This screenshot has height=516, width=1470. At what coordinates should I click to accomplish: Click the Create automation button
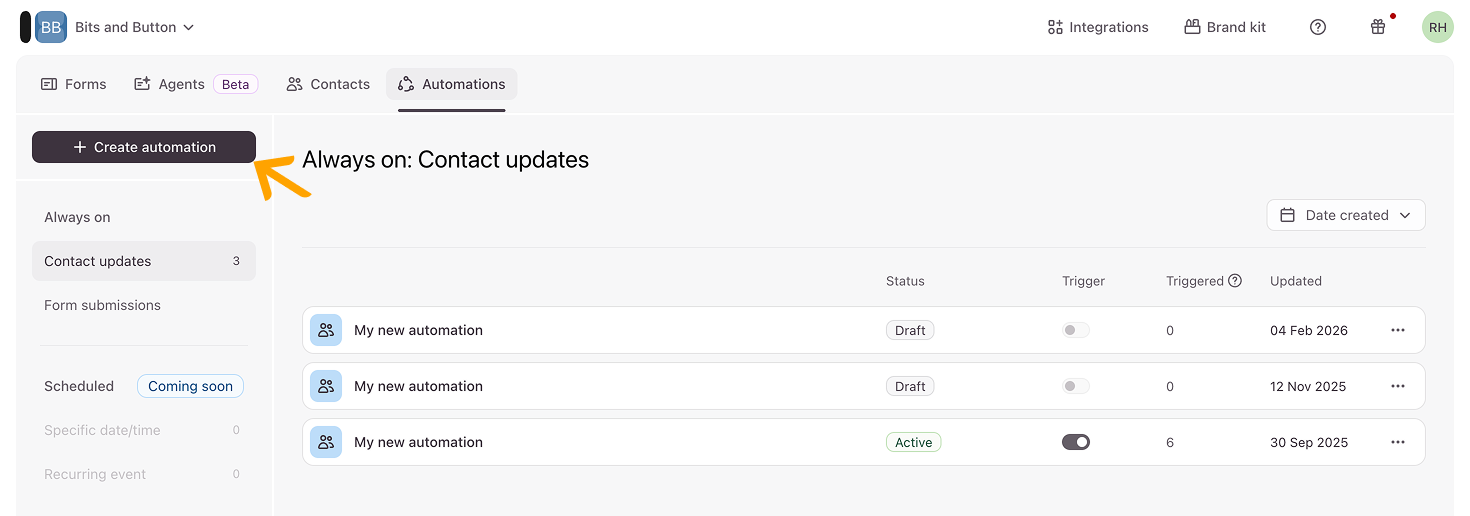[144, 147]
